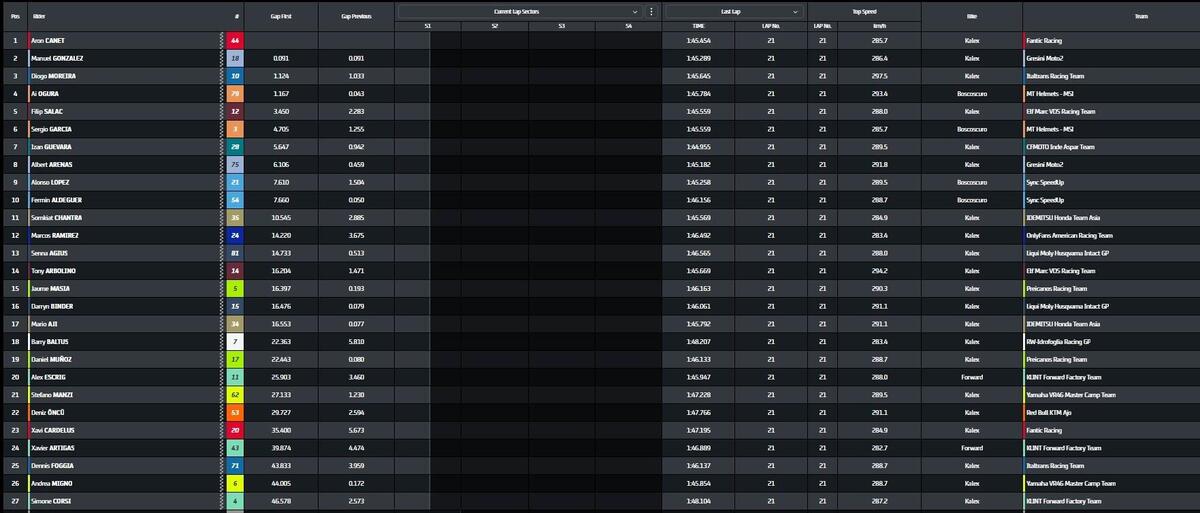
Task: Click the red number 44 badge
Action: click(x=235, y=41)
